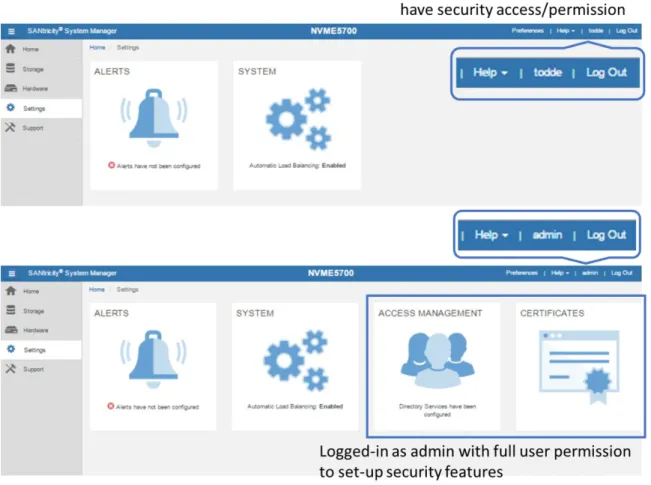Click Alerts bell icon in bottom window
Image resolution: width=651 pixels, height=485 pixels.
click(x=153, y=359)
